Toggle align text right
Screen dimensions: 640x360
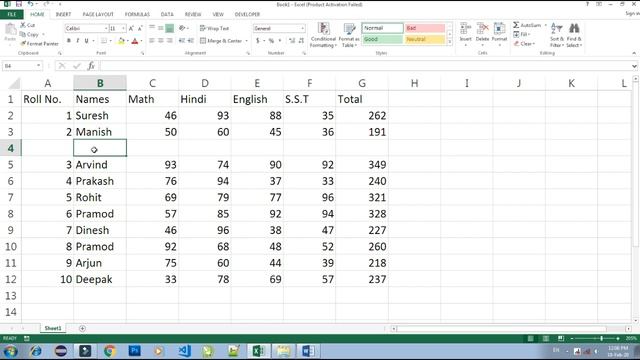(169, 41)
